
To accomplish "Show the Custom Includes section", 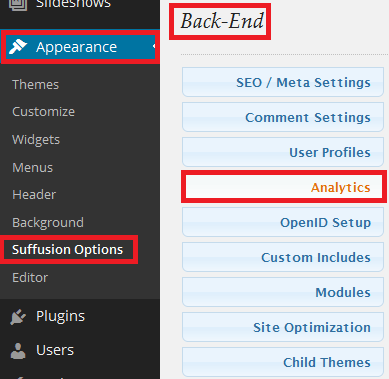I will tap(283, 257).
